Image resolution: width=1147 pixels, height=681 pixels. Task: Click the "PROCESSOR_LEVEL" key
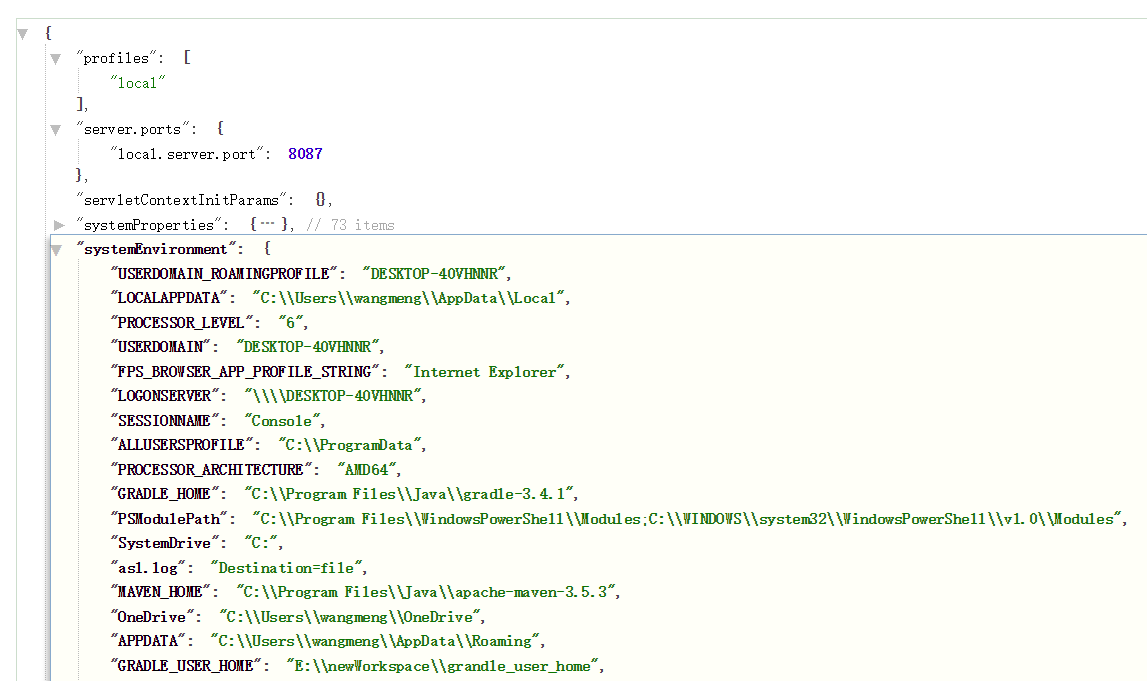[181, 323]
